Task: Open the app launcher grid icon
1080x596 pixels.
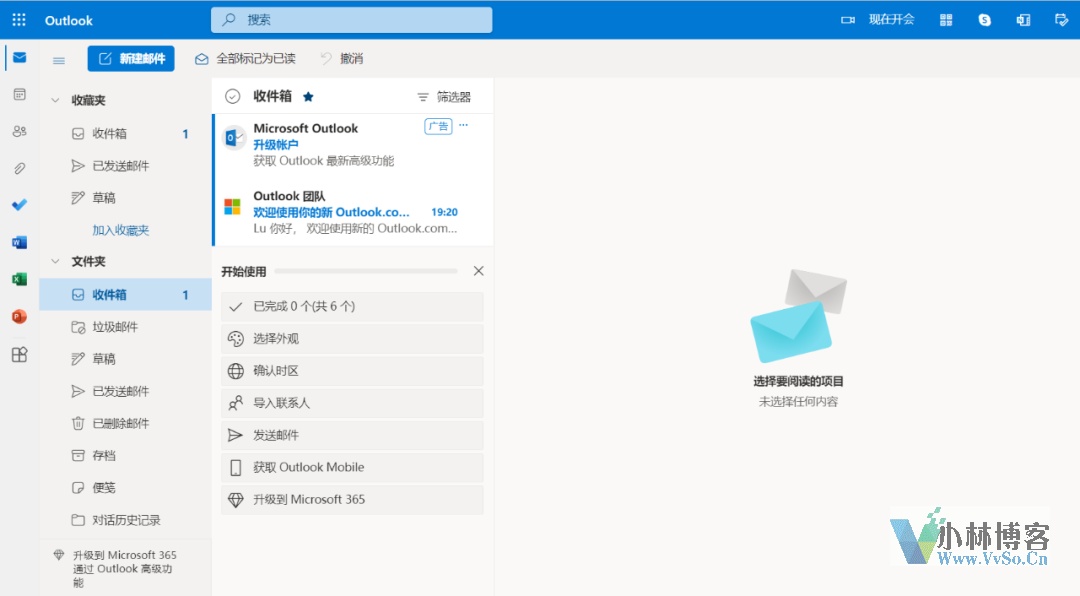Action: 19,20
